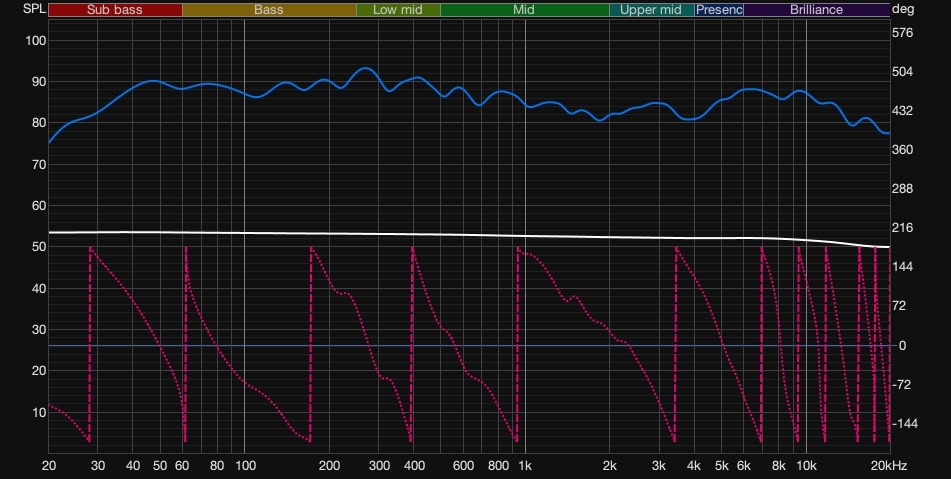Viewport: 951px width, 479px height.
Task: Click the 400 Hz frequency label
Action: click(414, 466)
